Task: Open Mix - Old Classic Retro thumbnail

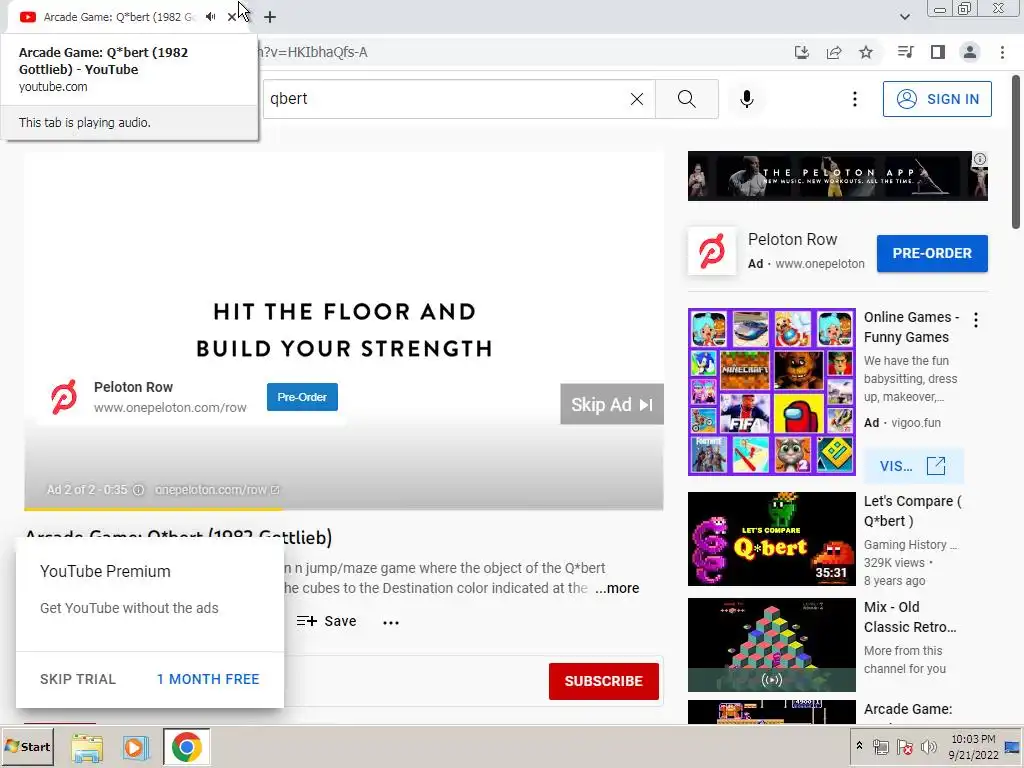Action: (771, 645)
